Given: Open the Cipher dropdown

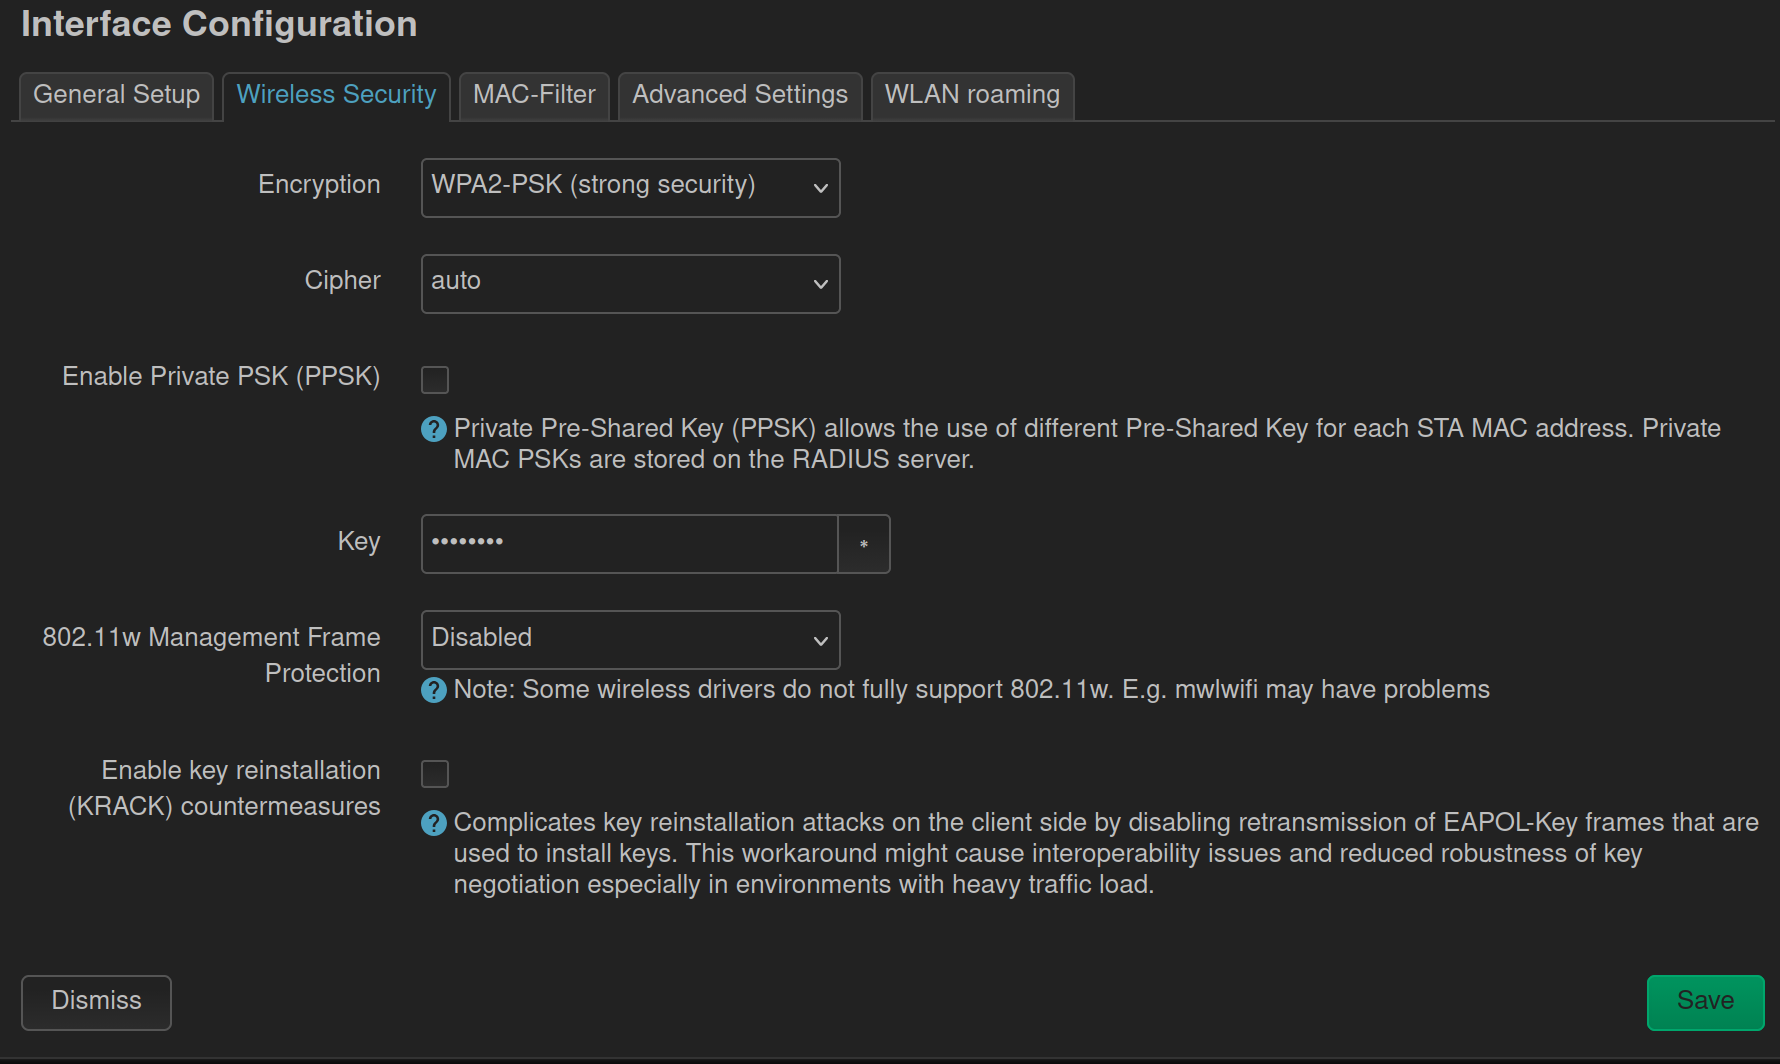Looking at the screenshot, I should click(630, 284).
